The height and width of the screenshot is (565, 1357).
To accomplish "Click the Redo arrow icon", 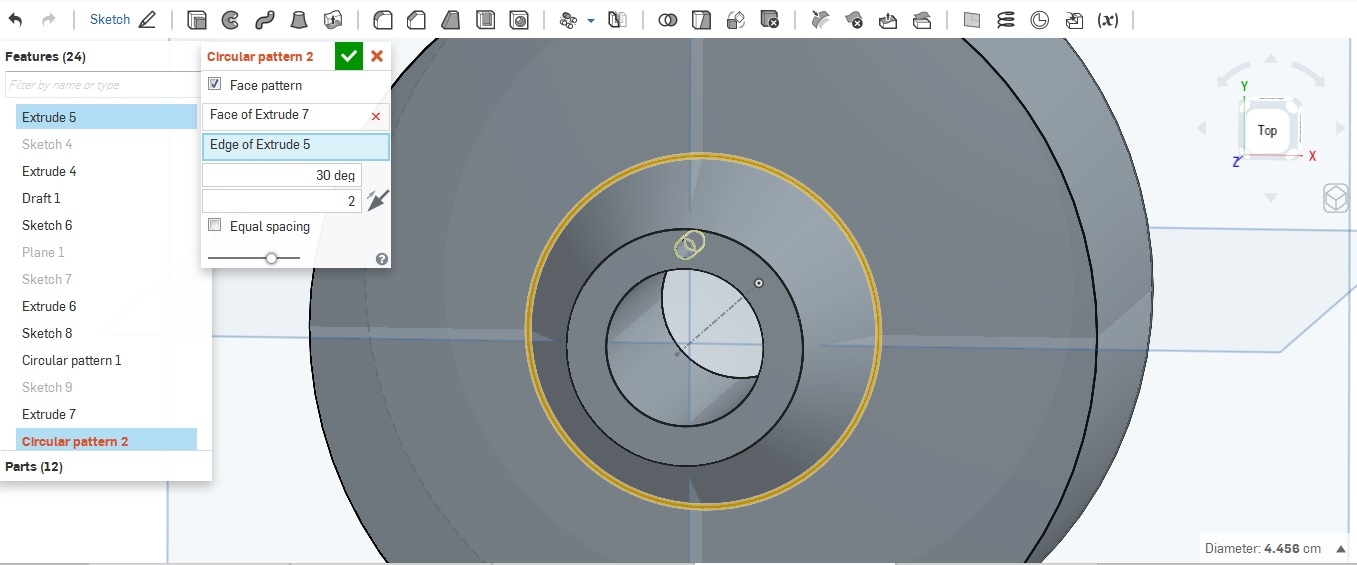I will [49, 19].
